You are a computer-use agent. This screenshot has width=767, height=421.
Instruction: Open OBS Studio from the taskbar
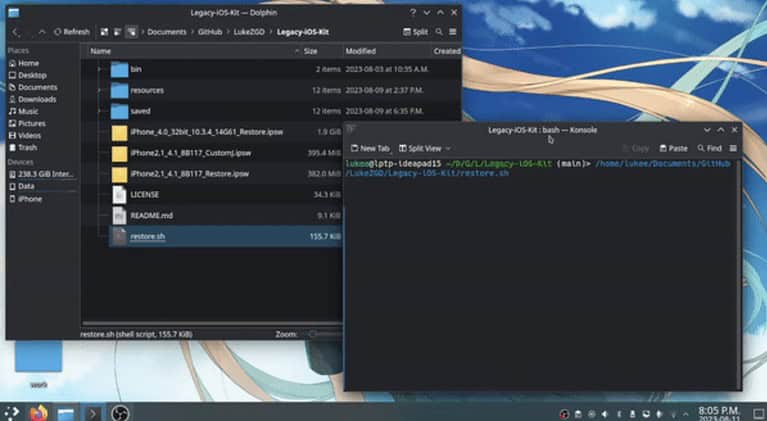119,412
